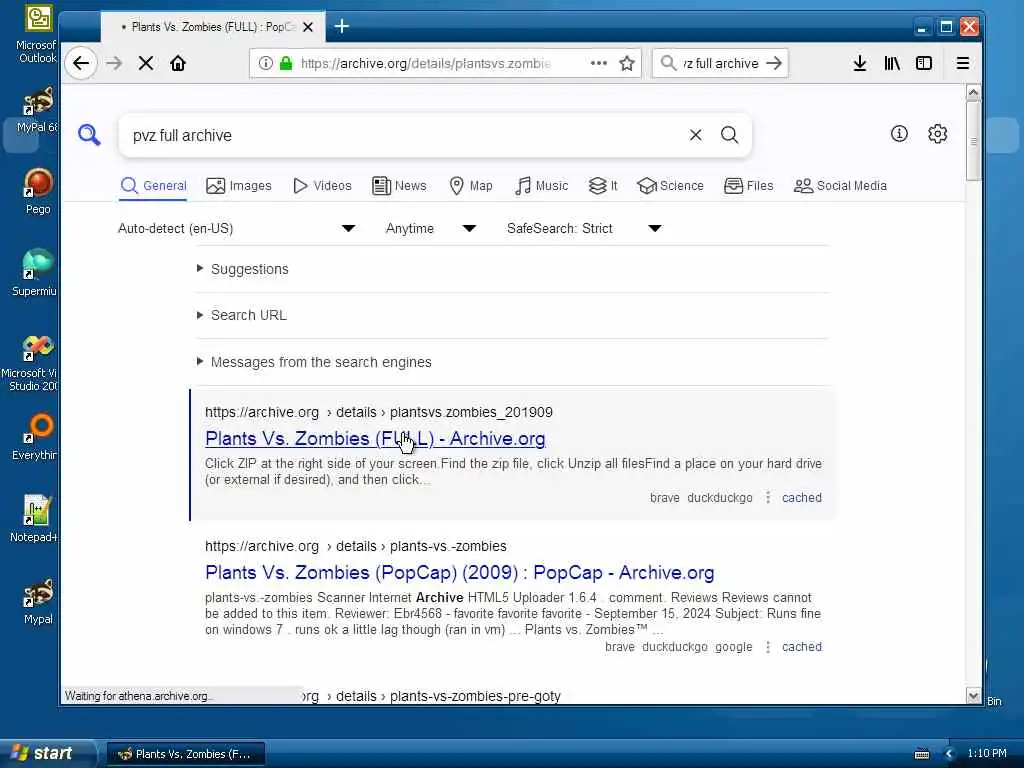Viewport: 1024px width, 768px height.
Task: Click the page scrollbar down arrow
Action: 973,696
